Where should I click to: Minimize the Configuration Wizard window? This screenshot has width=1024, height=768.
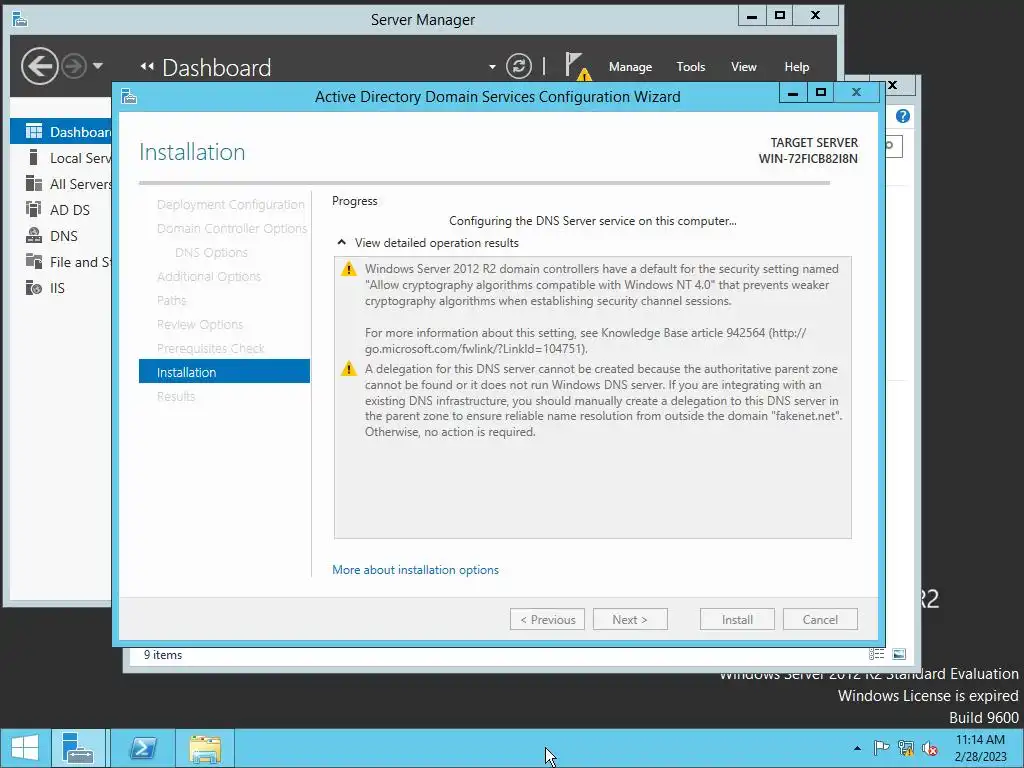pyautogui.click(x=793, y=93)
